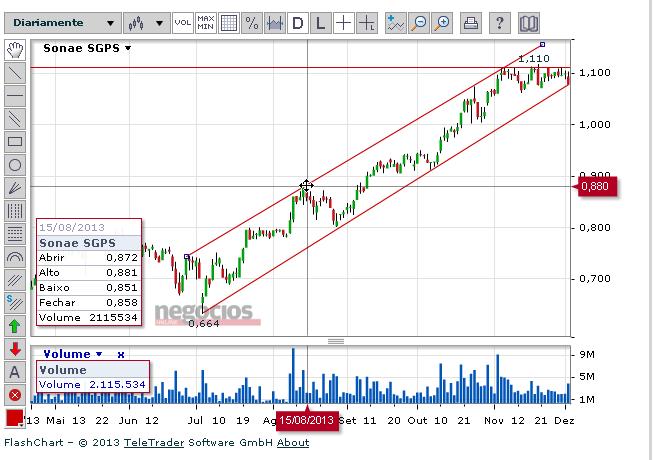Switch to percent scale view

coord(252,23)
